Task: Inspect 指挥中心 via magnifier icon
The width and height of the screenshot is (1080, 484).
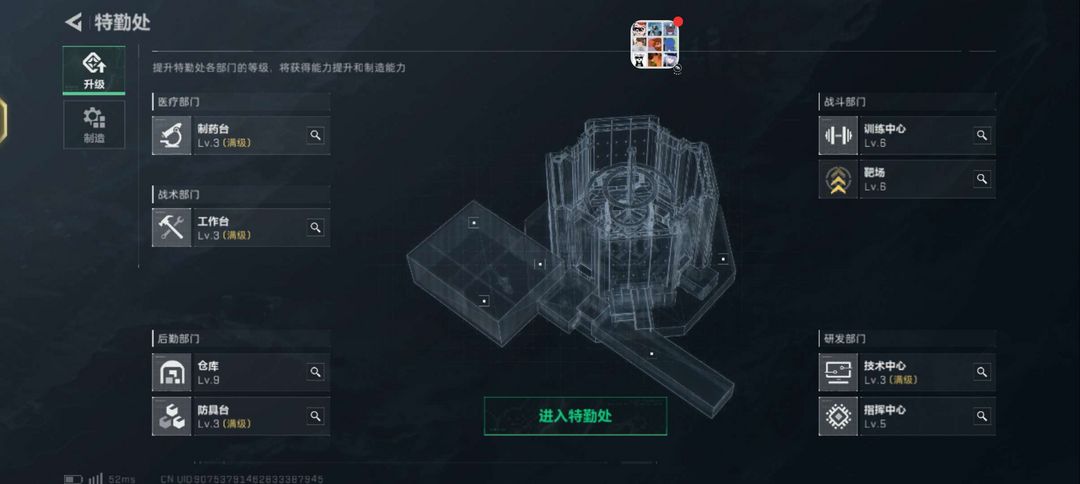Action: coord(982,416)
